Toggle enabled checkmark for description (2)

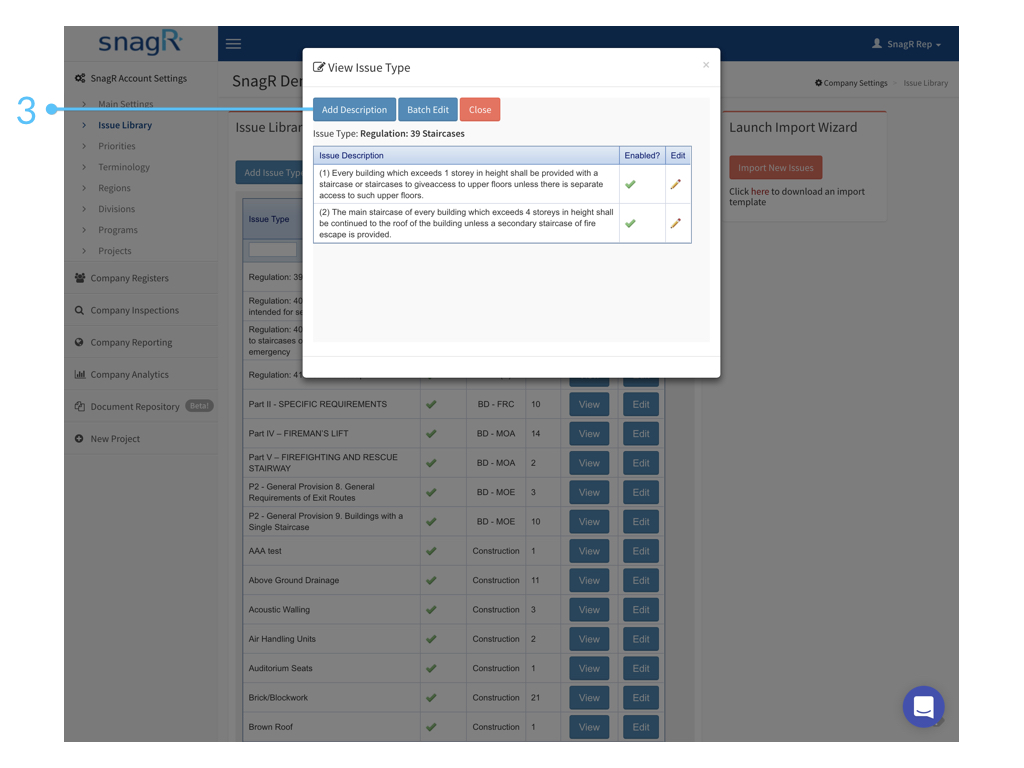pos(630,223)
